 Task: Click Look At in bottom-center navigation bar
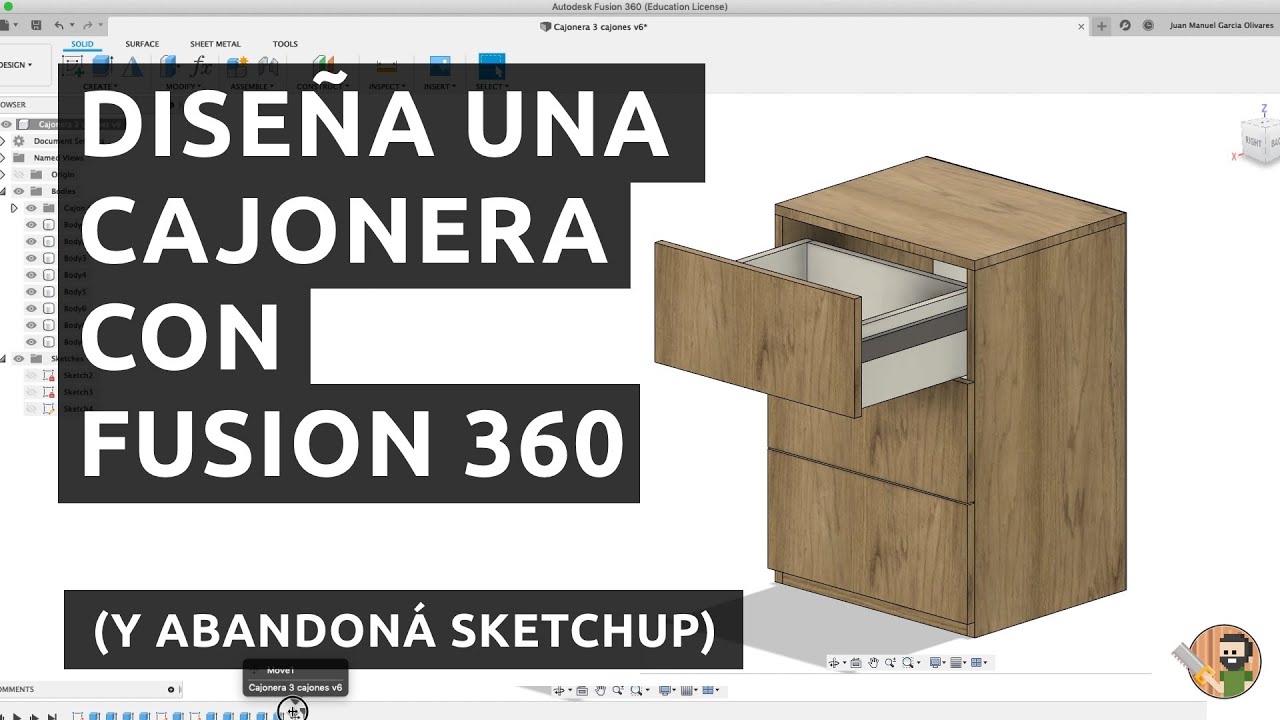(582, 690)
